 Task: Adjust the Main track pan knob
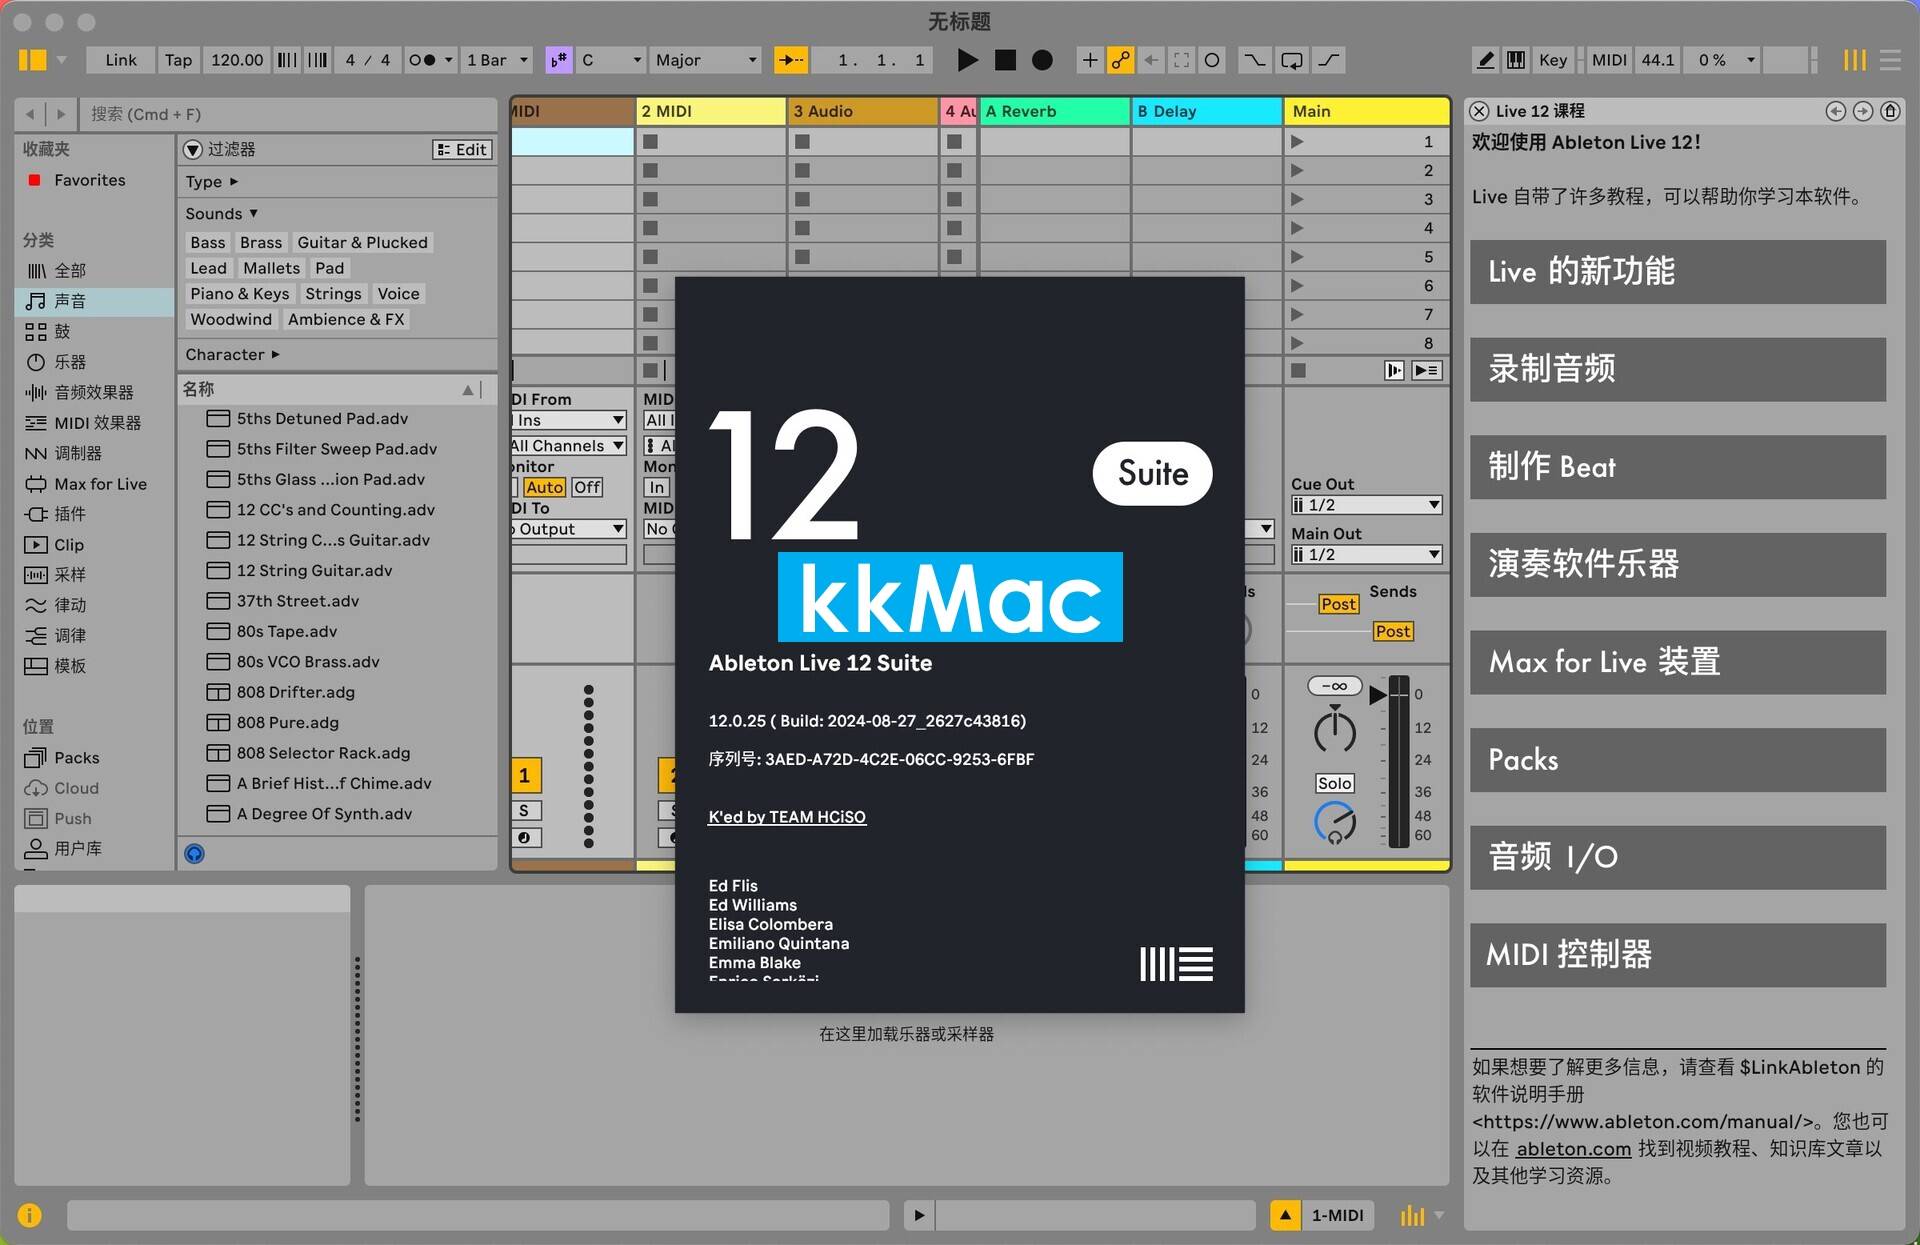1334,731
